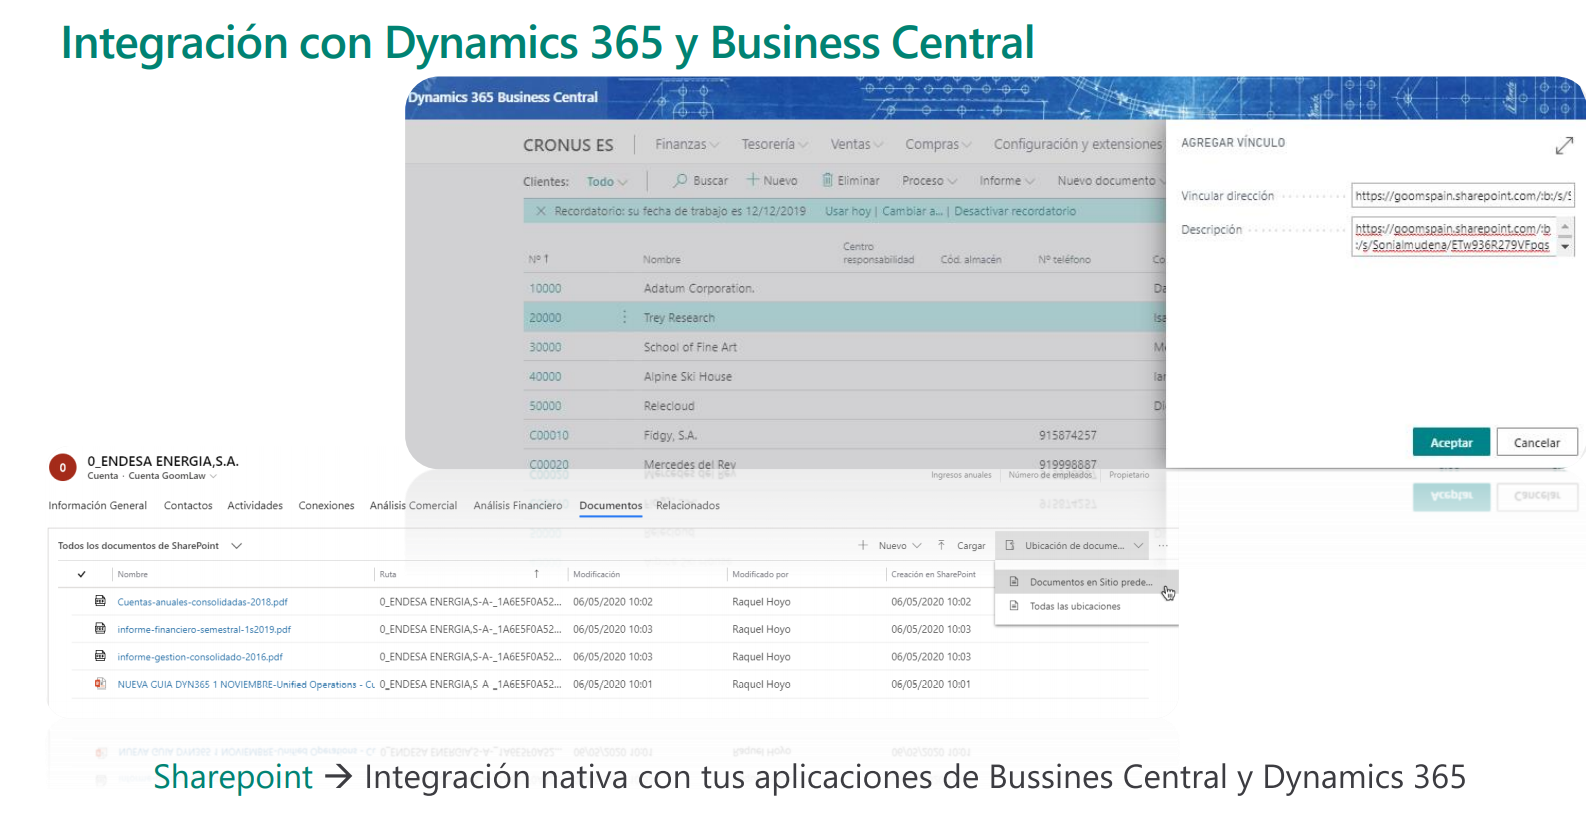The image size is (1586, 823).
Task: Open the more commands ellipsis in documents toolbar
Action: click(1163, 546)
